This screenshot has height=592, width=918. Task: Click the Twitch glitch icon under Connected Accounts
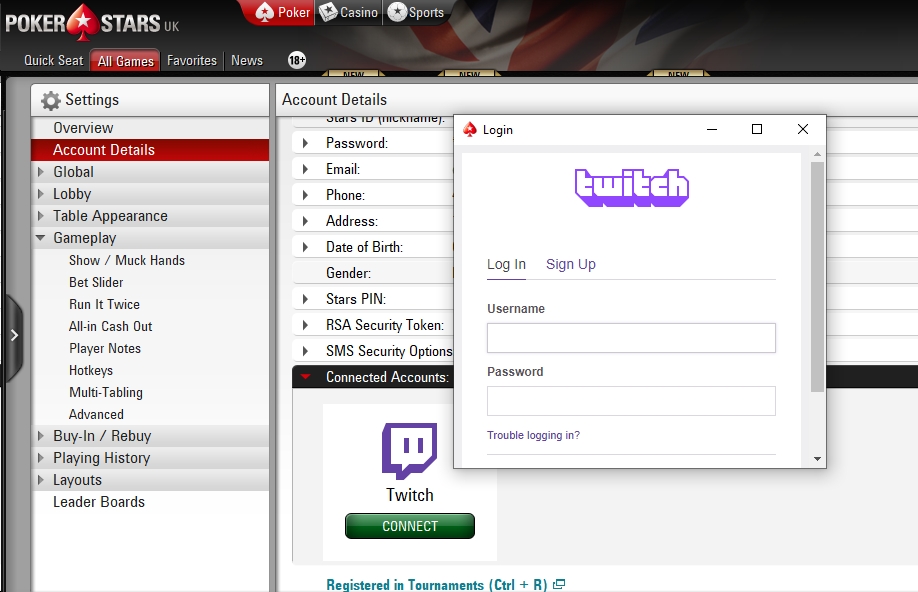tap(409, 451)
